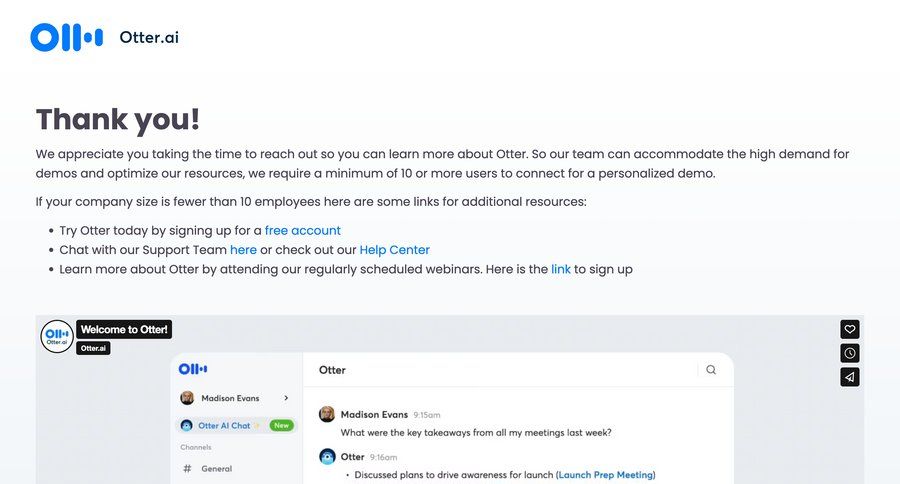The image size is (900, 484).
Task: Click the 'Otter.ai' wordmark text in the header
Action: pos(149,37)
